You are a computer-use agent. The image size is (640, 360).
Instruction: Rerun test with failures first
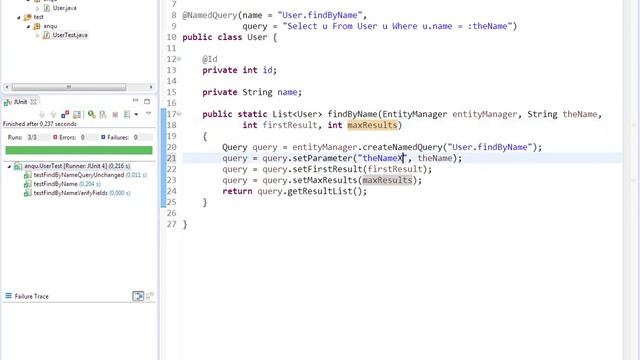coord(103,115)
